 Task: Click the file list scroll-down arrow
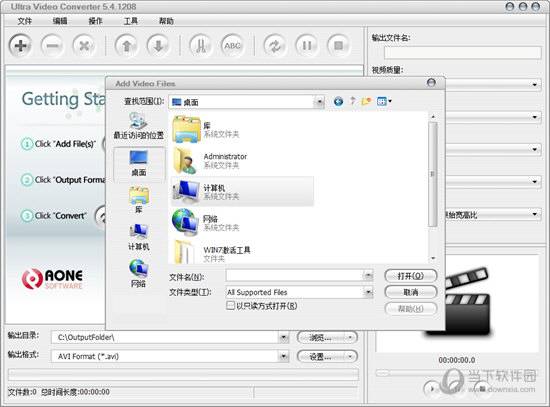(433, 259)
